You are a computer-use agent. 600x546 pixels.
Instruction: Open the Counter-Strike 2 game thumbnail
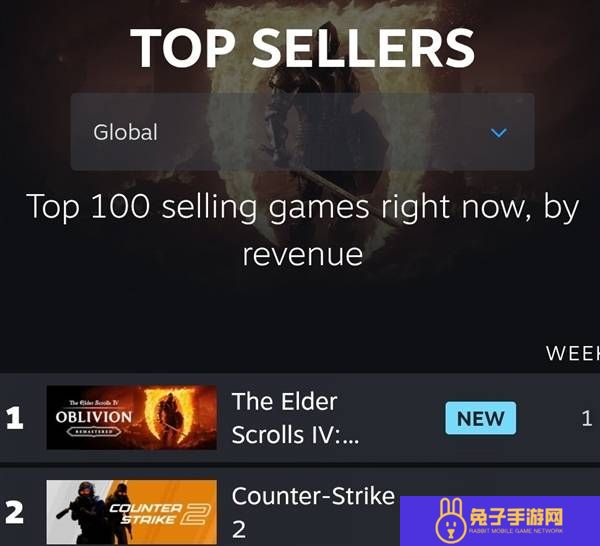(x=132, y=512)
